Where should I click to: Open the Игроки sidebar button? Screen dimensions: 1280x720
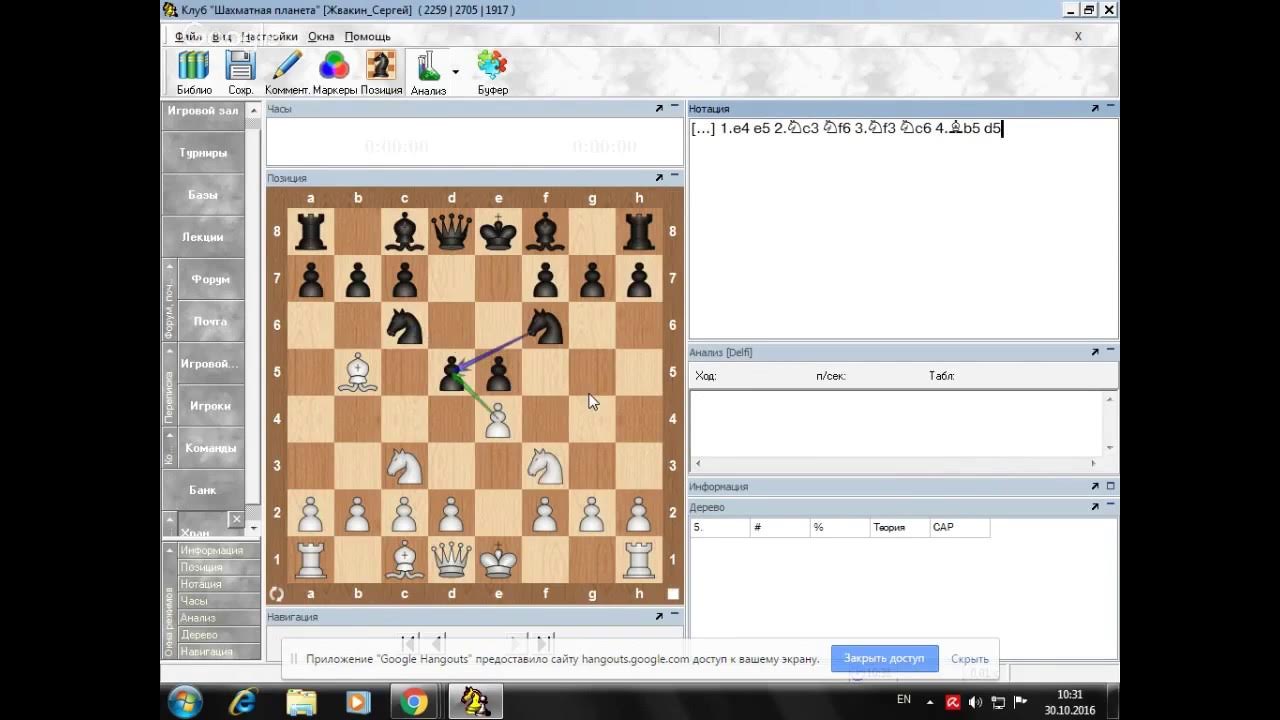tap(211, 406)
